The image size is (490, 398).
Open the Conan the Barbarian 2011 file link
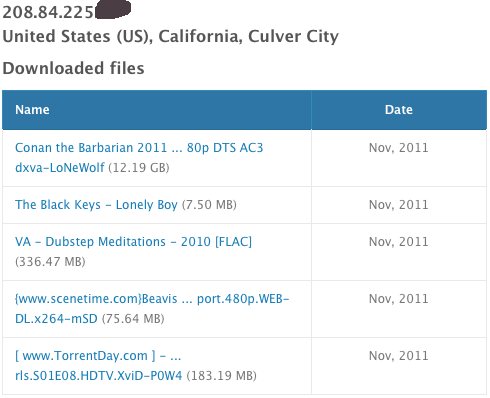[x=139, y=157]
